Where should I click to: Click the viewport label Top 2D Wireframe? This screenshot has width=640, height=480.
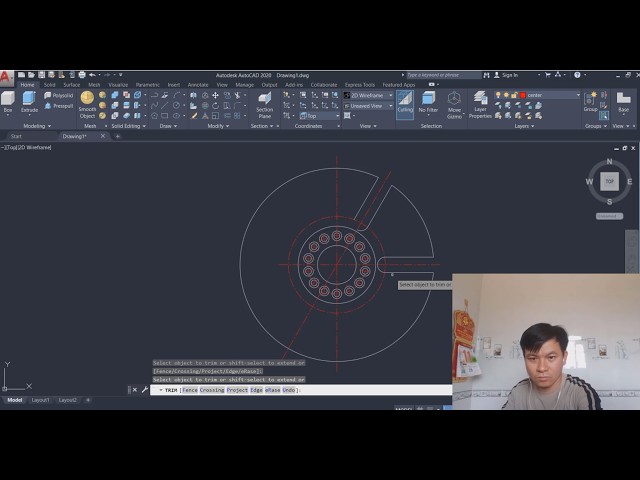pos(27,147)
